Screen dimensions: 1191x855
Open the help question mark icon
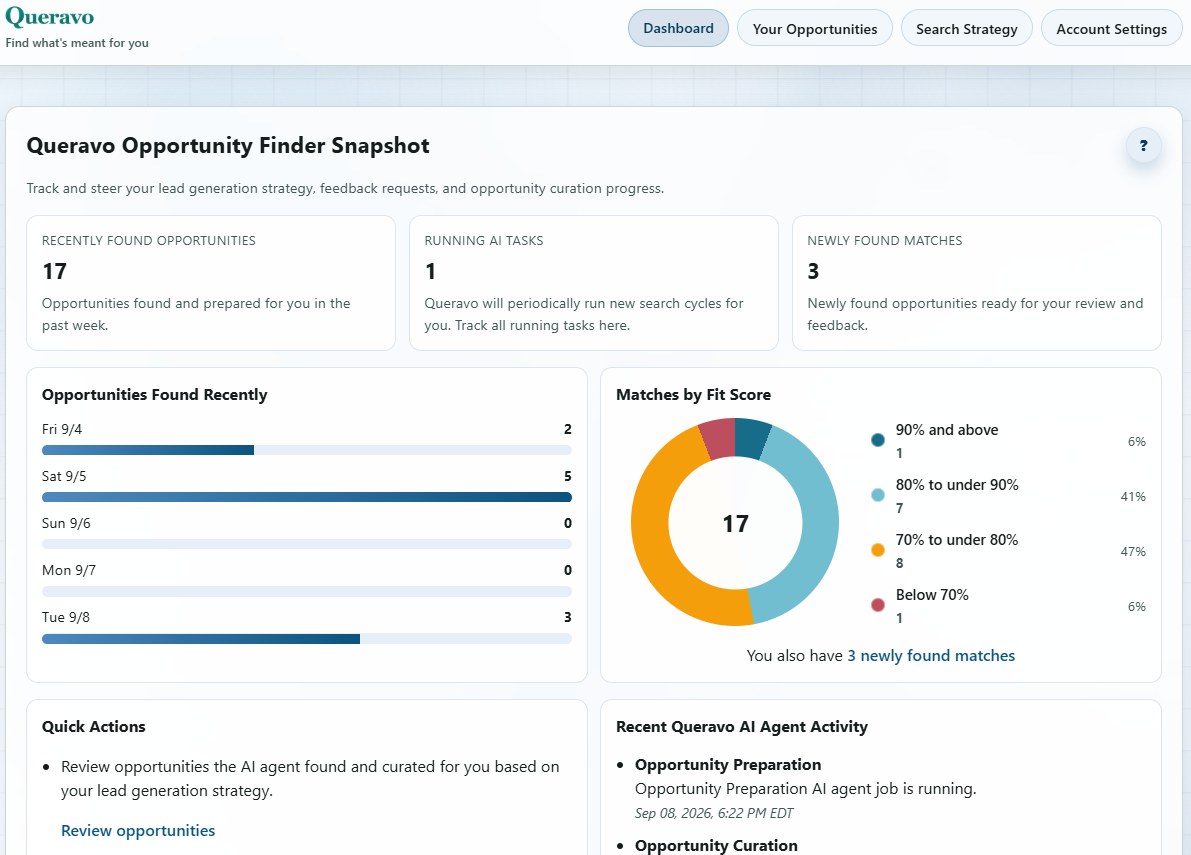point(1143,146)
